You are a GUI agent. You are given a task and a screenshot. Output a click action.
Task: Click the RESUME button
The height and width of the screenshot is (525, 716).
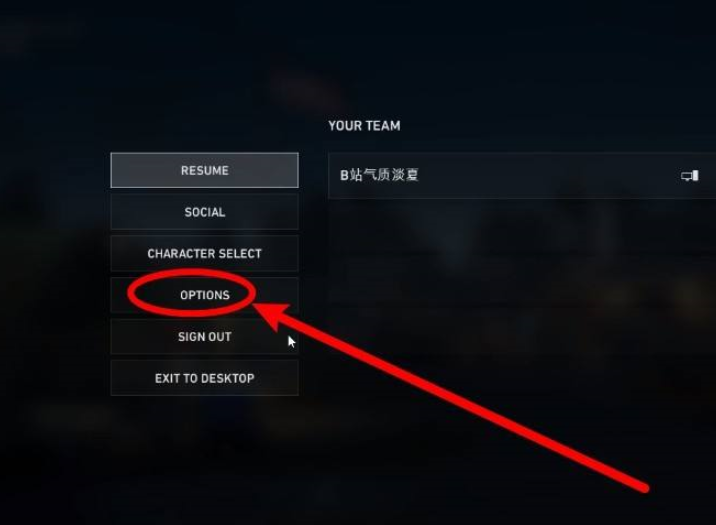click(205, 170)
